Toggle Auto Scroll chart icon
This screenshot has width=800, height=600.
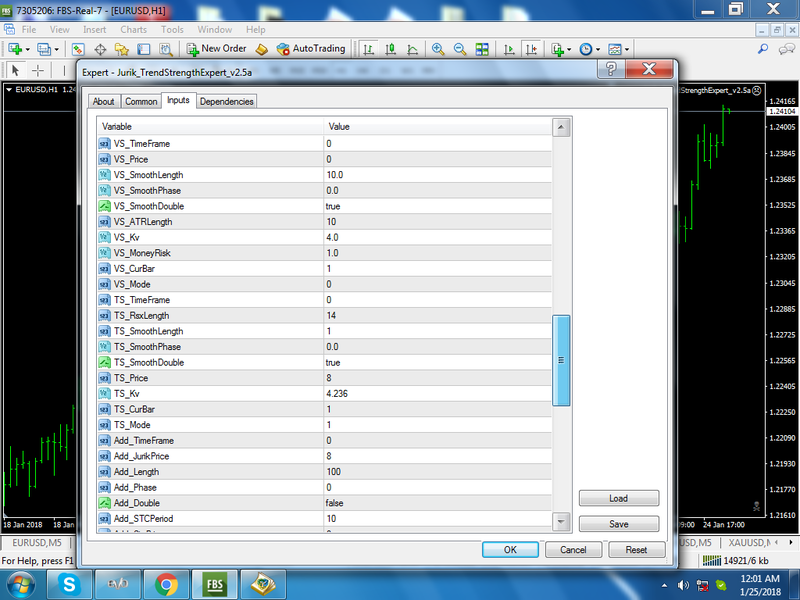pyautogui.click(x=509, y=49)
